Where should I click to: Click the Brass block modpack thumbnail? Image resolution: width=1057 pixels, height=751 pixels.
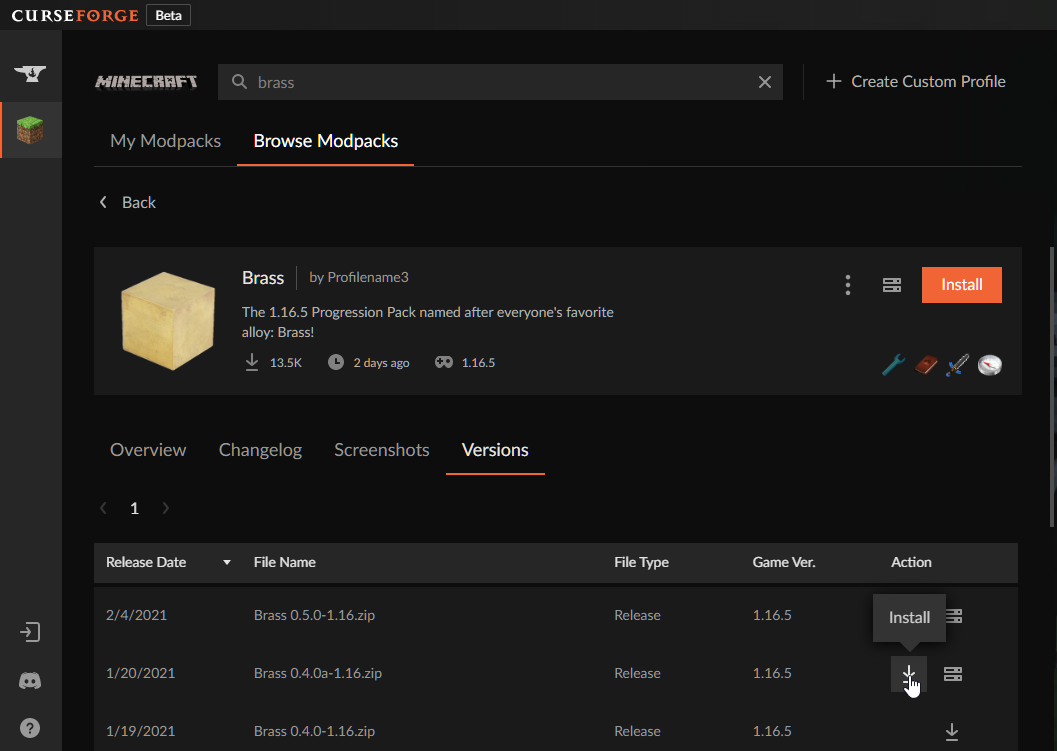[x=168, y=321]
